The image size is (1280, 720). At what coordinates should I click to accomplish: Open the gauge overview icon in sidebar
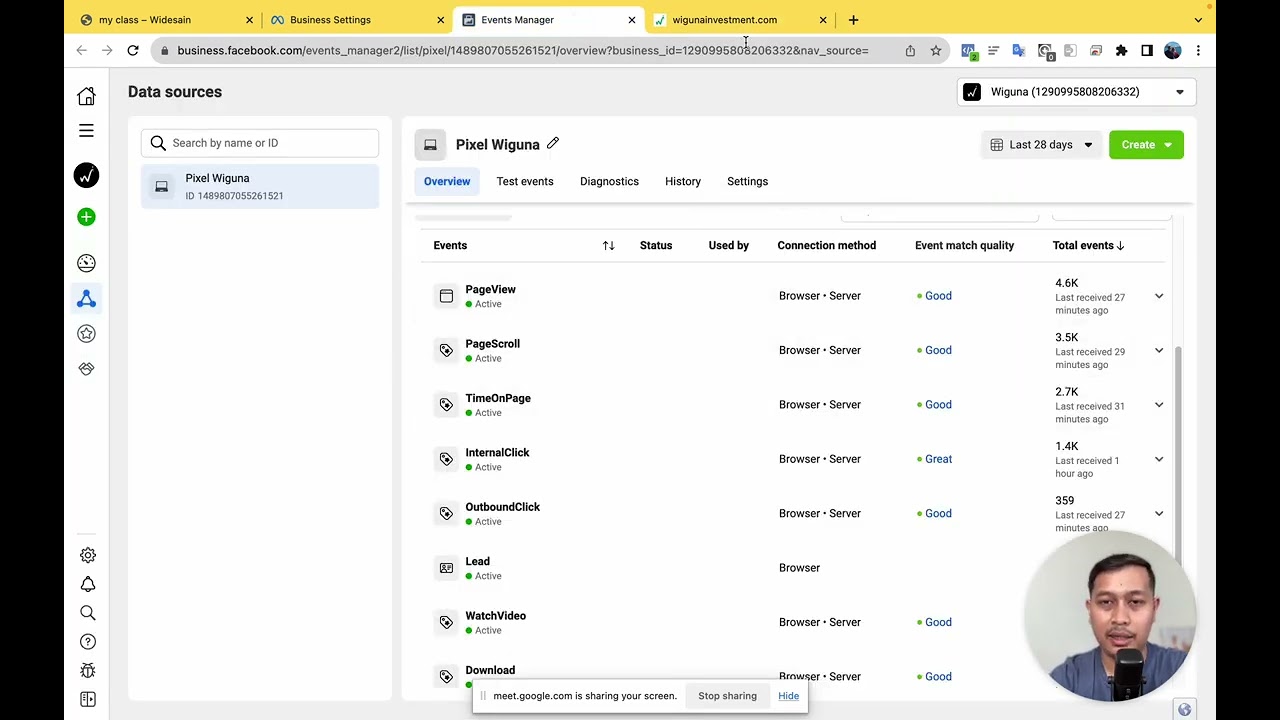pos(86,263)
